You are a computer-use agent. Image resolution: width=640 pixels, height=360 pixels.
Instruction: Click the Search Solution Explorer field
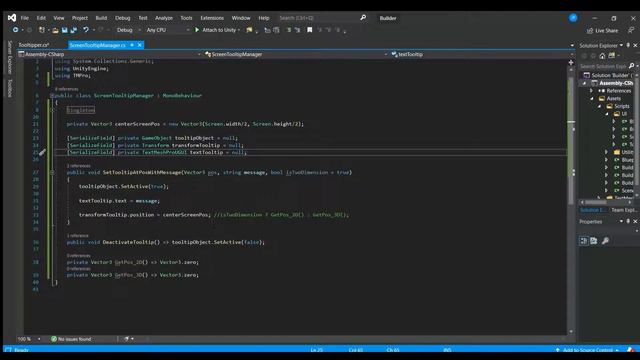tap(604, 66)
